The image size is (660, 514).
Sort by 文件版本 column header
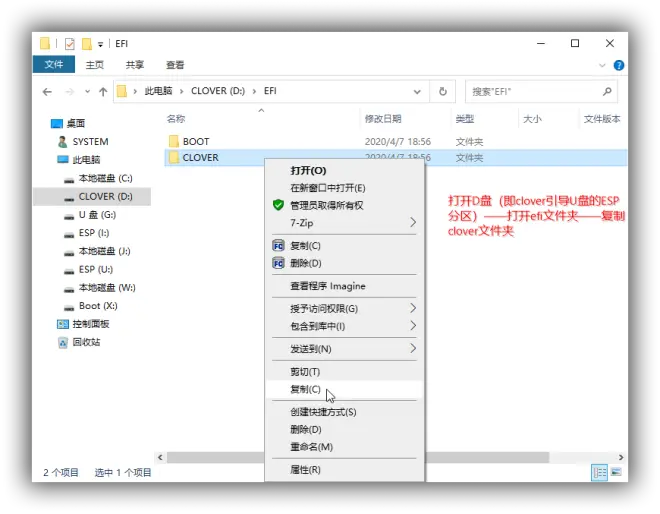602,119
